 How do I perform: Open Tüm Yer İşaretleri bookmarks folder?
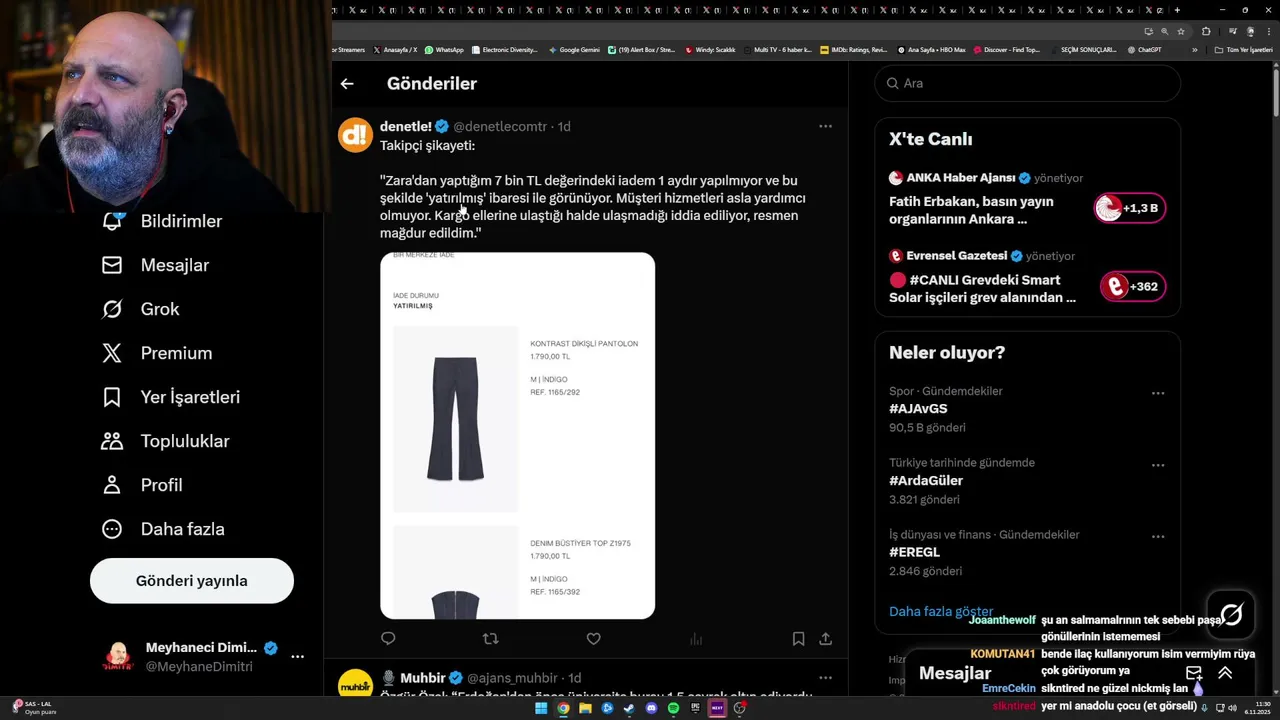click(1243, 49)
